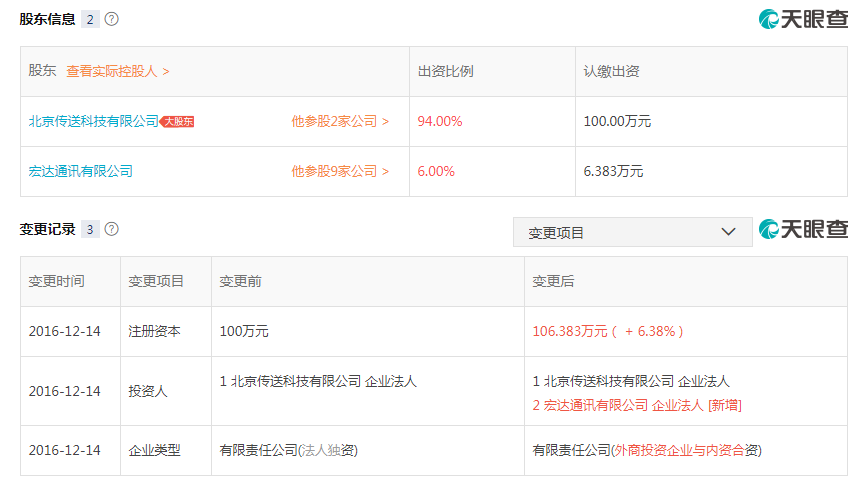
Task: Open the 变更项目 filter dropdown
Action: coord(632,232)
